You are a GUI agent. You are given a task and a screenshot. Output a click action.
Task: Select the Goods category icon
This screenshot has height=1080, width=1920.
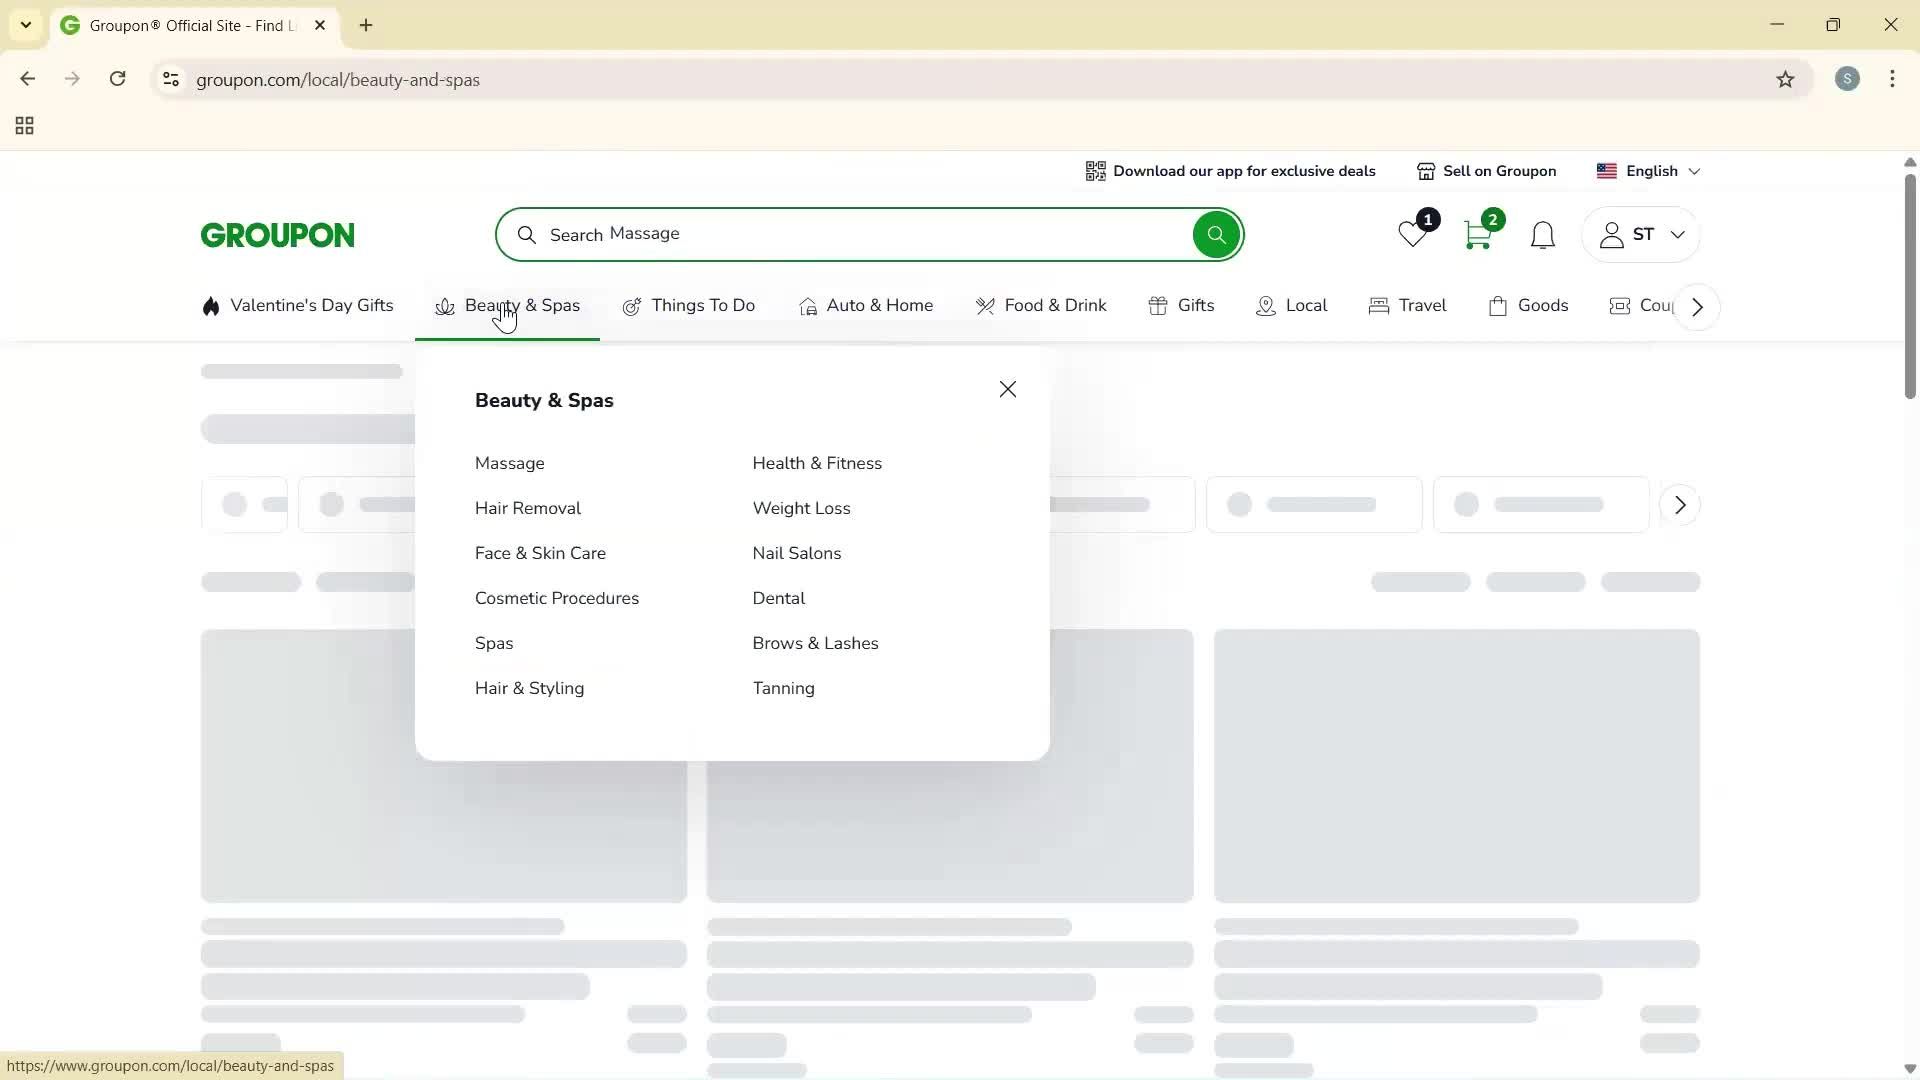click(1498, 306)
